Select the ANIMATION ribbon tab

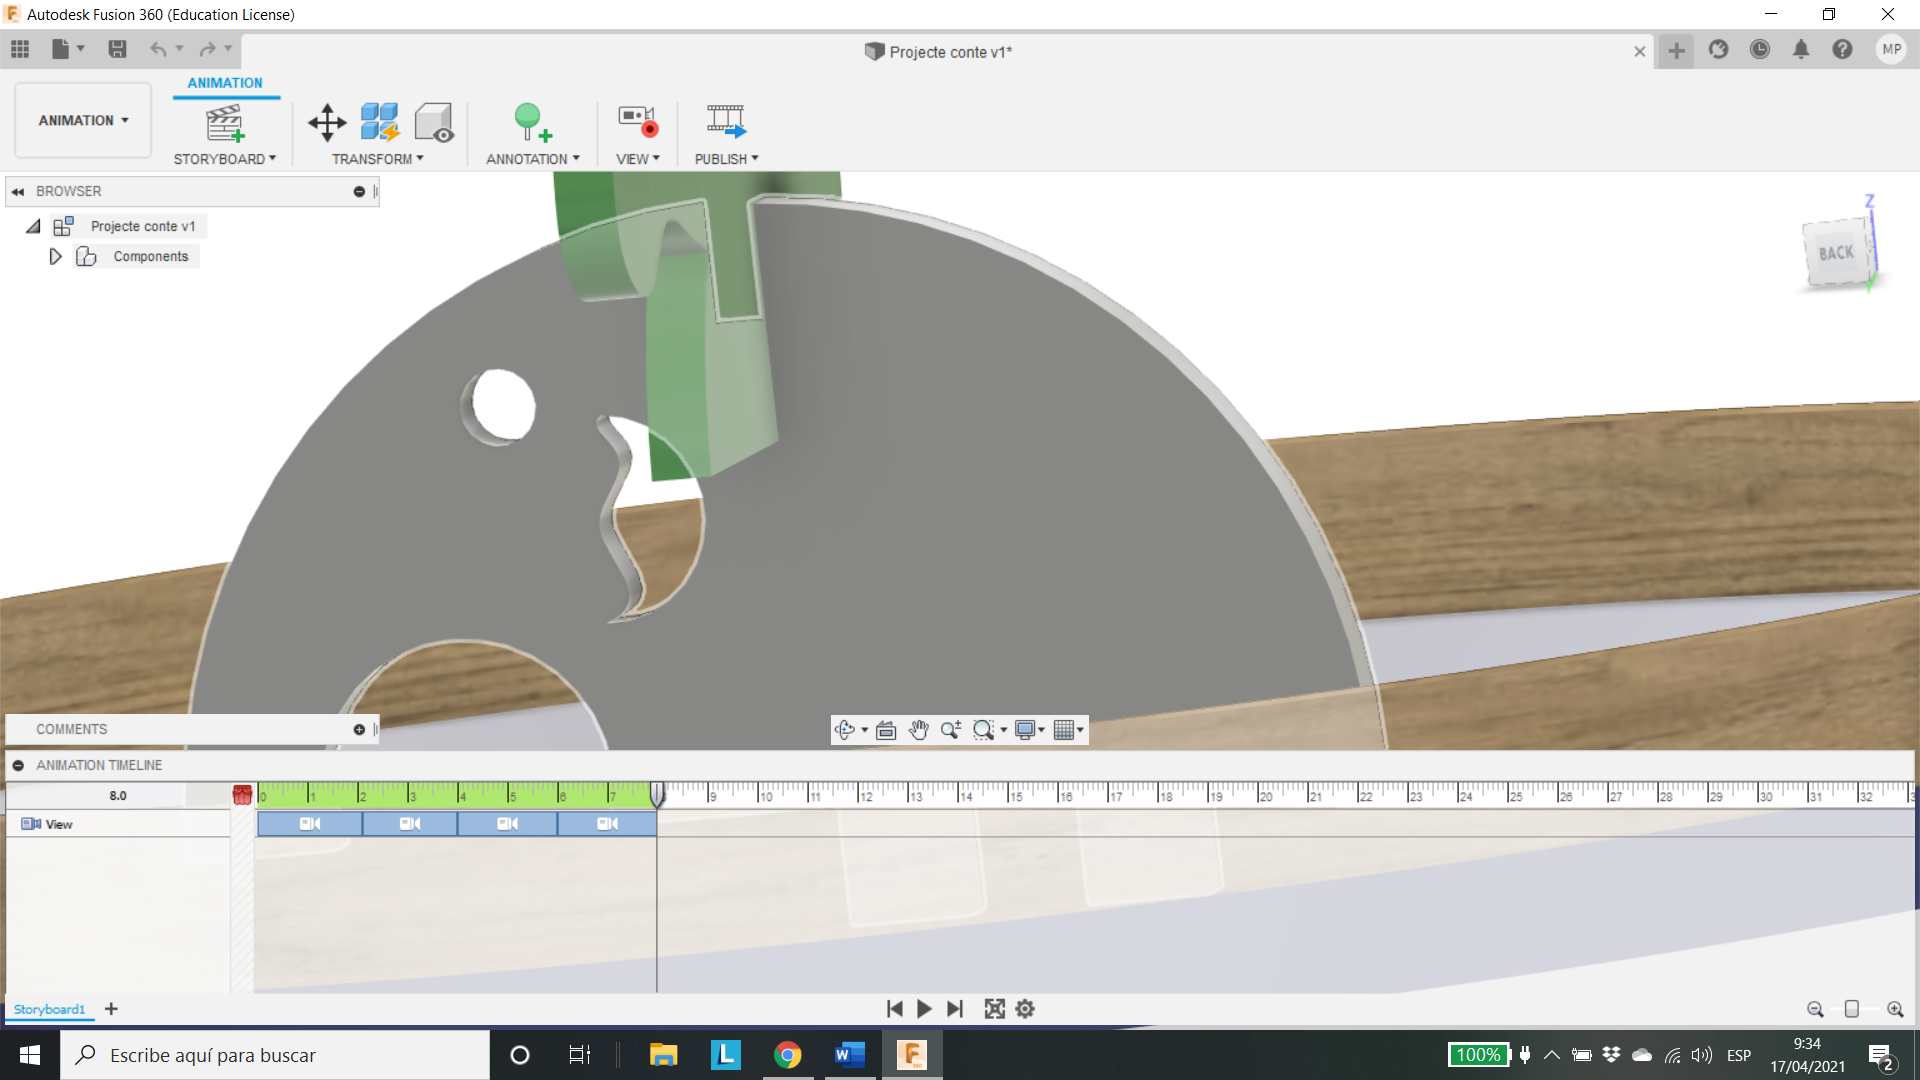225,83
